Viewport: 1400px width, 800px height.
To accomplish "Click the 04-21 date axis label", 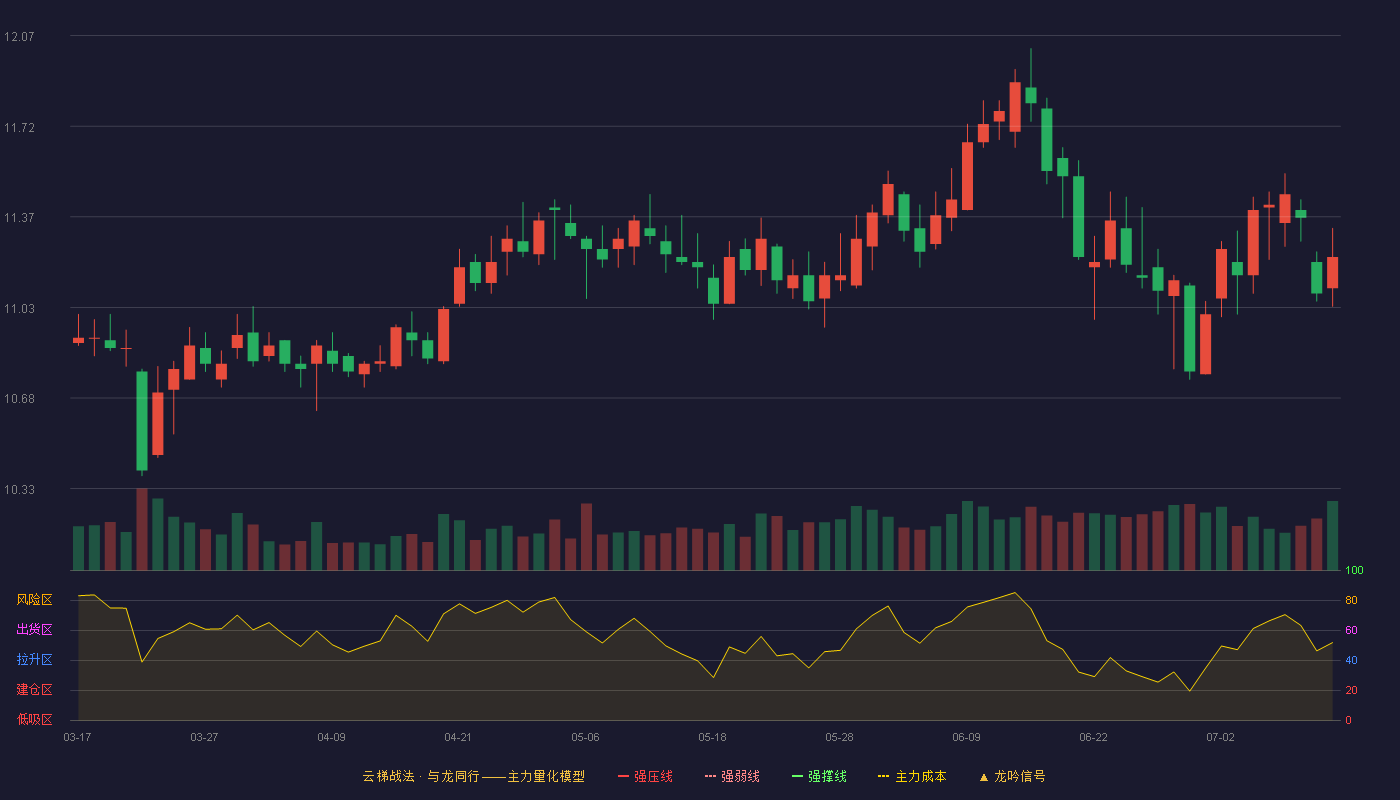I will (x=458, y=737).
